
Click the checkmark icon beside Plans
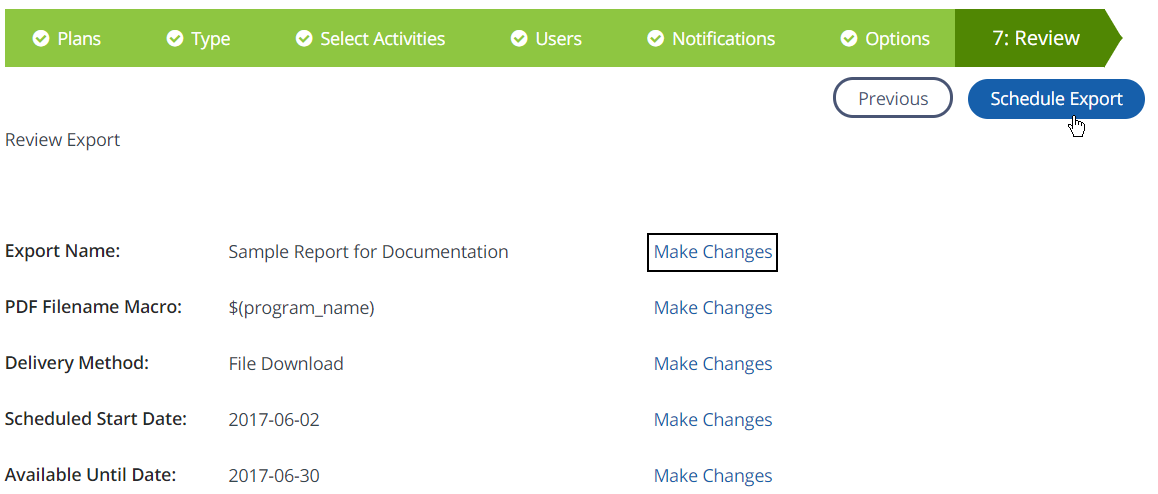(x=41, y=39)
